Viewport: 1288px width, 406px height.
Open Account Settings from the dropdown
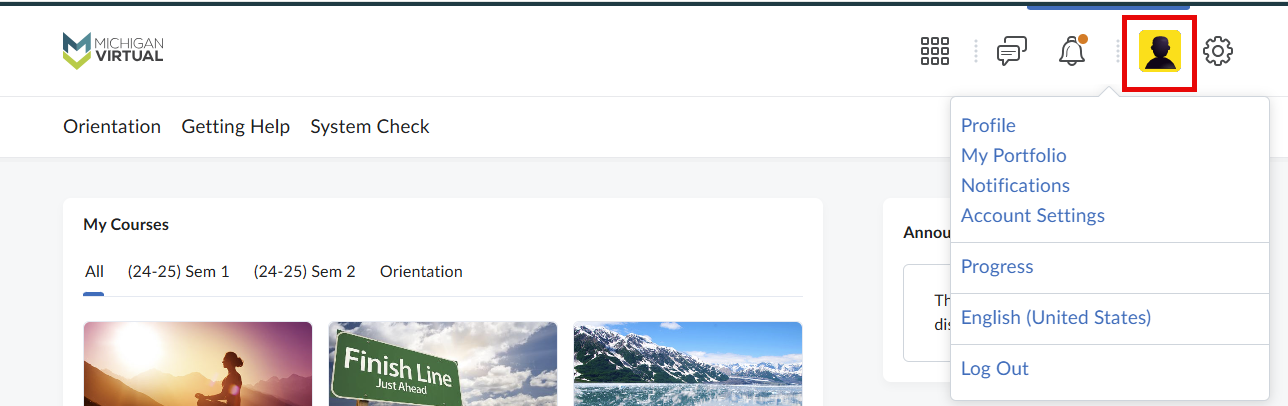click(x=1032, y=215)
